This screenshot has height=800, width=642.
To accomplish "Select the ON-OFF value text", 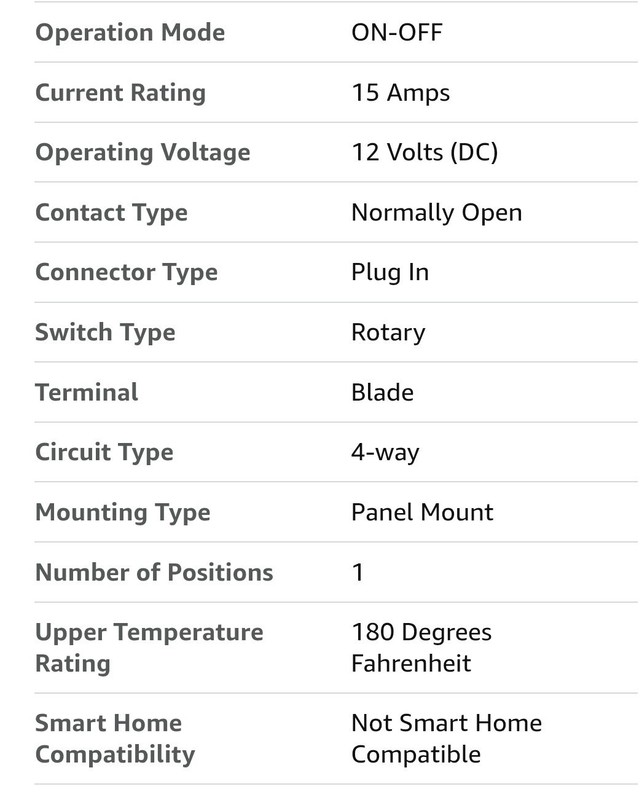I will point(397,33).
